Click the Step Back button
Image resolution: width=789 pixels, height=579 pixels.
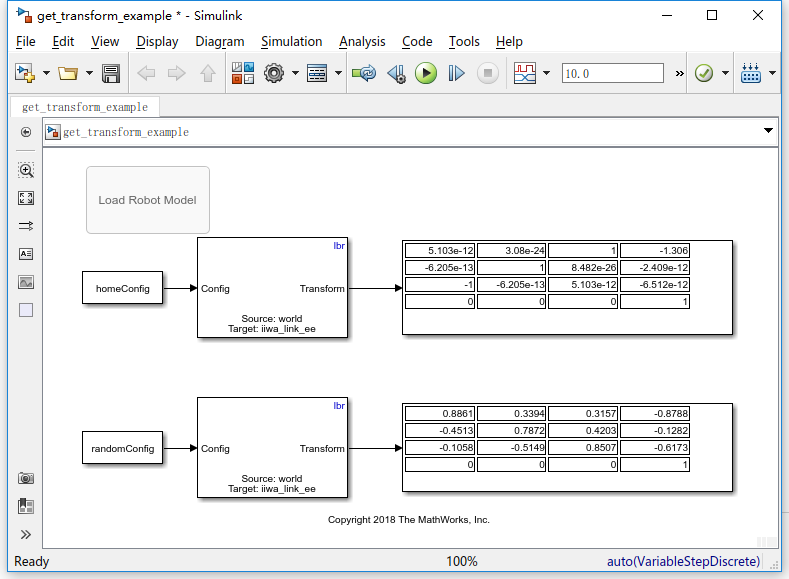(397, 73)
